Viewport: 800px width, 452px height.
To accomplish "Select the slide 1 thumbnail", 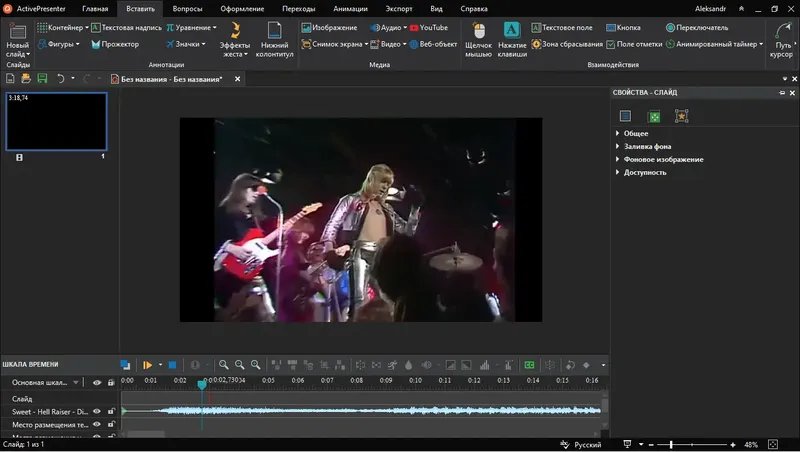I will click(x=56, y=121).
